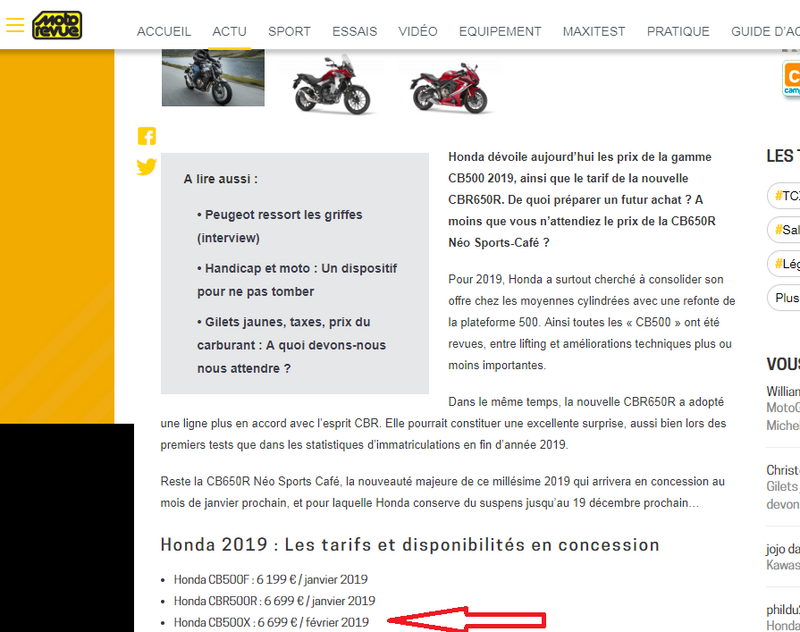Image resolution: width=800 pixels, height=632 pixels.
Task: Open the orange ad banner icon
Action: (x=791, y=78)
